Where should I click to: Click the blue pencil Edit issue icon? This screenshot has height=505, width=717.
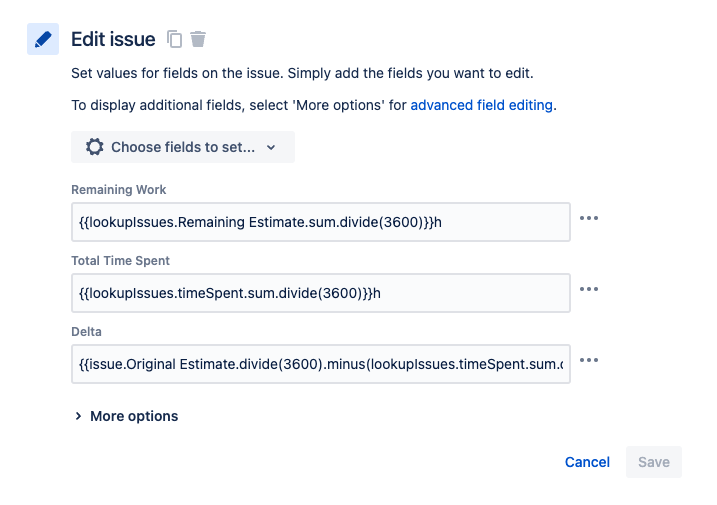[x=43, y=39]
